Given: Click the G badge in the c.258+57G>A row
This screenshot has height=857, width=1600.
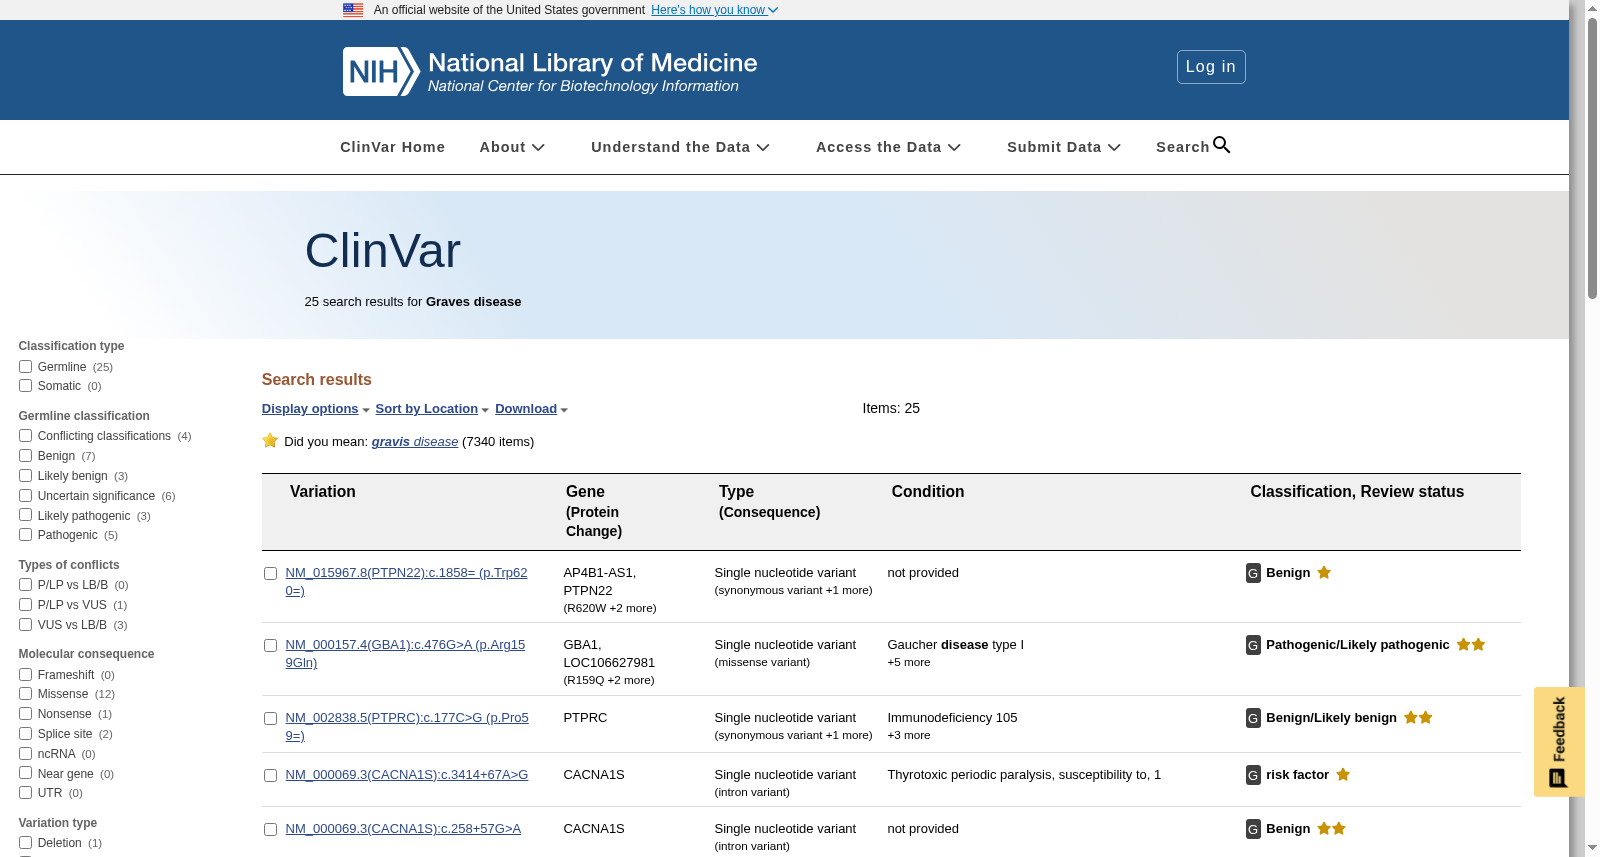Looking at the screenshot, I should pyautogui.click(x=1253, y=829).
